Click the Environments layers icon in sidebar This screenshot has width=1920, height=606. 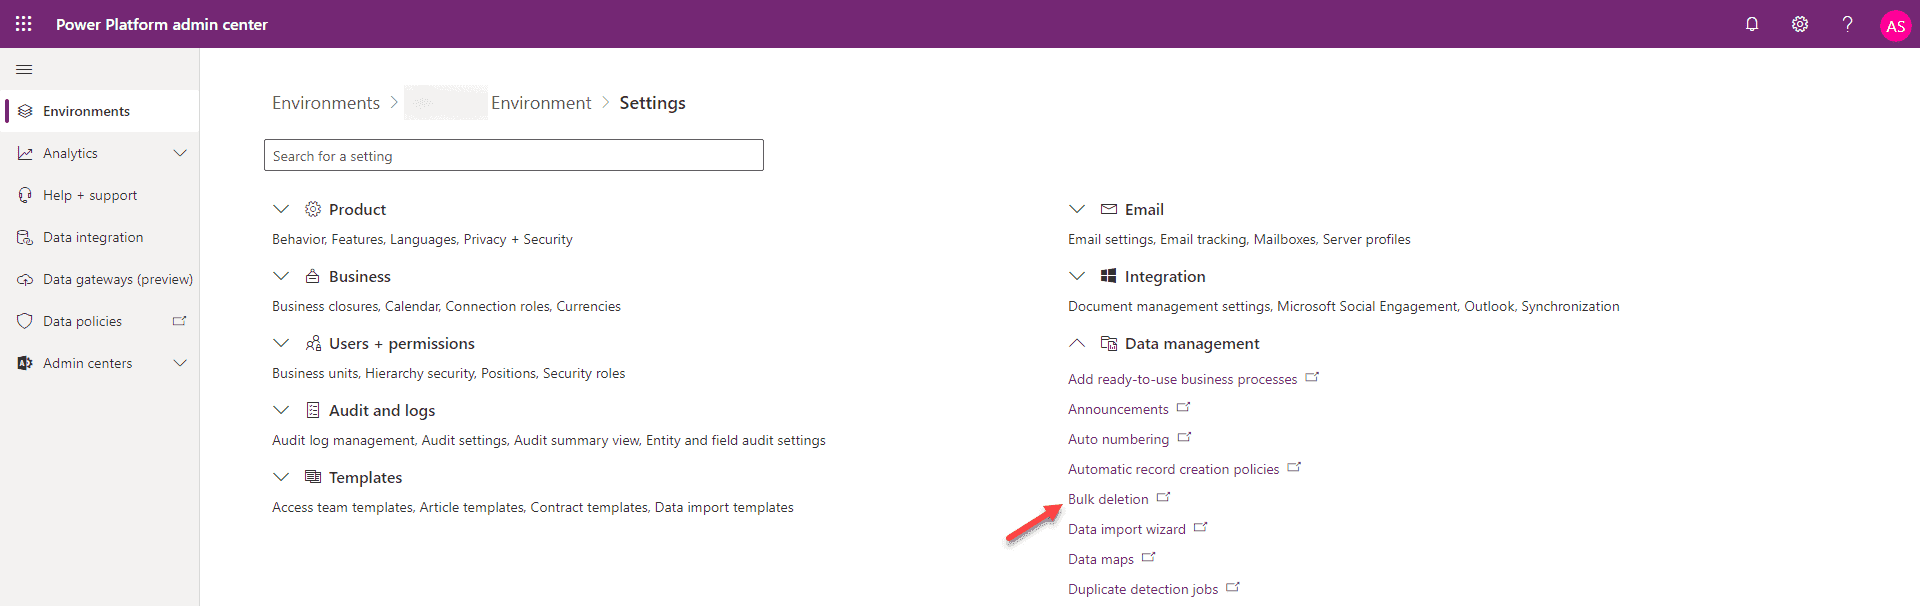click(25, 111)
